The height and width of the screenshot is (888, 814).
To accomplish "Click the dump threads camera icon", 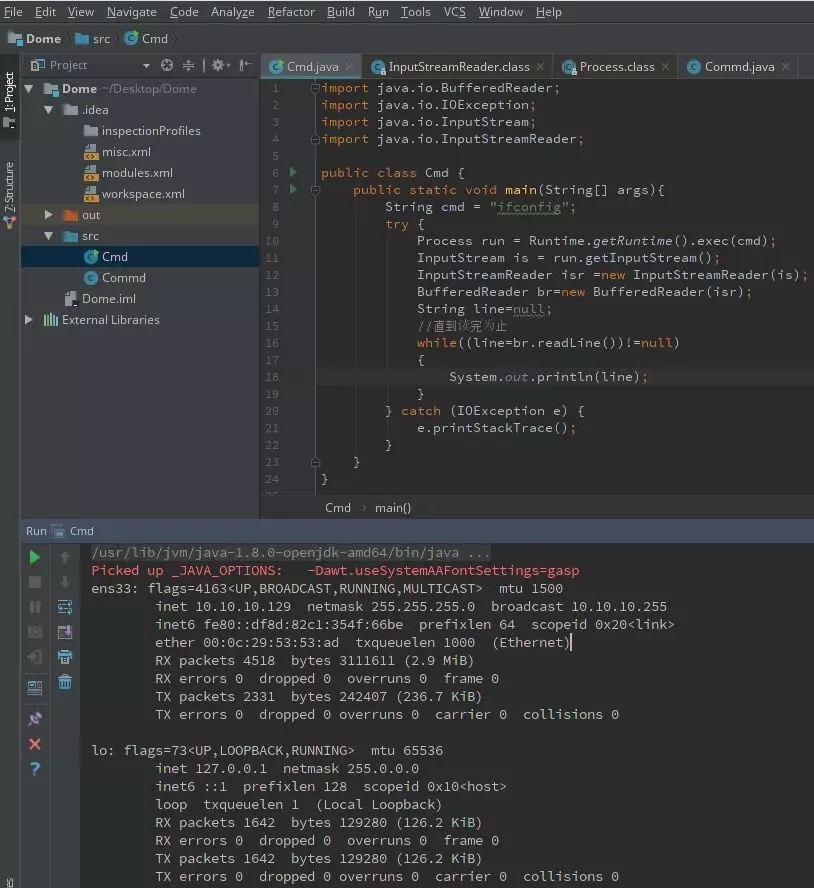I will (x=35, y=632).
